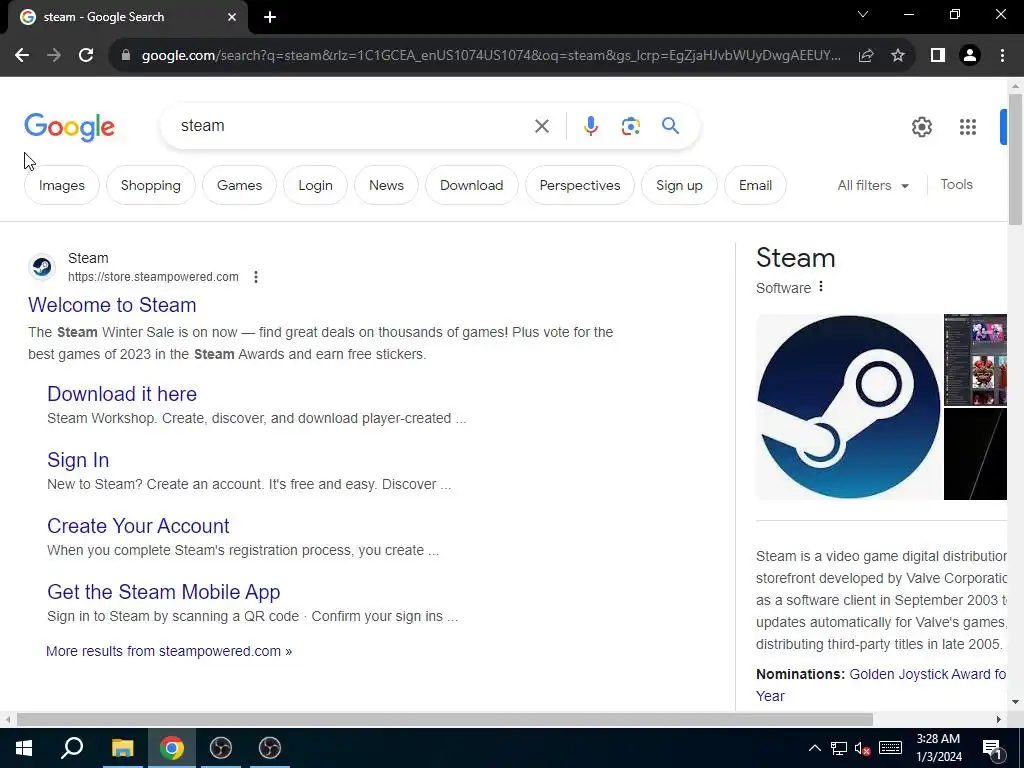Screen dimensions: 1024x768
Task: Start voice search with microphone icon
Action: click(590, 126)
